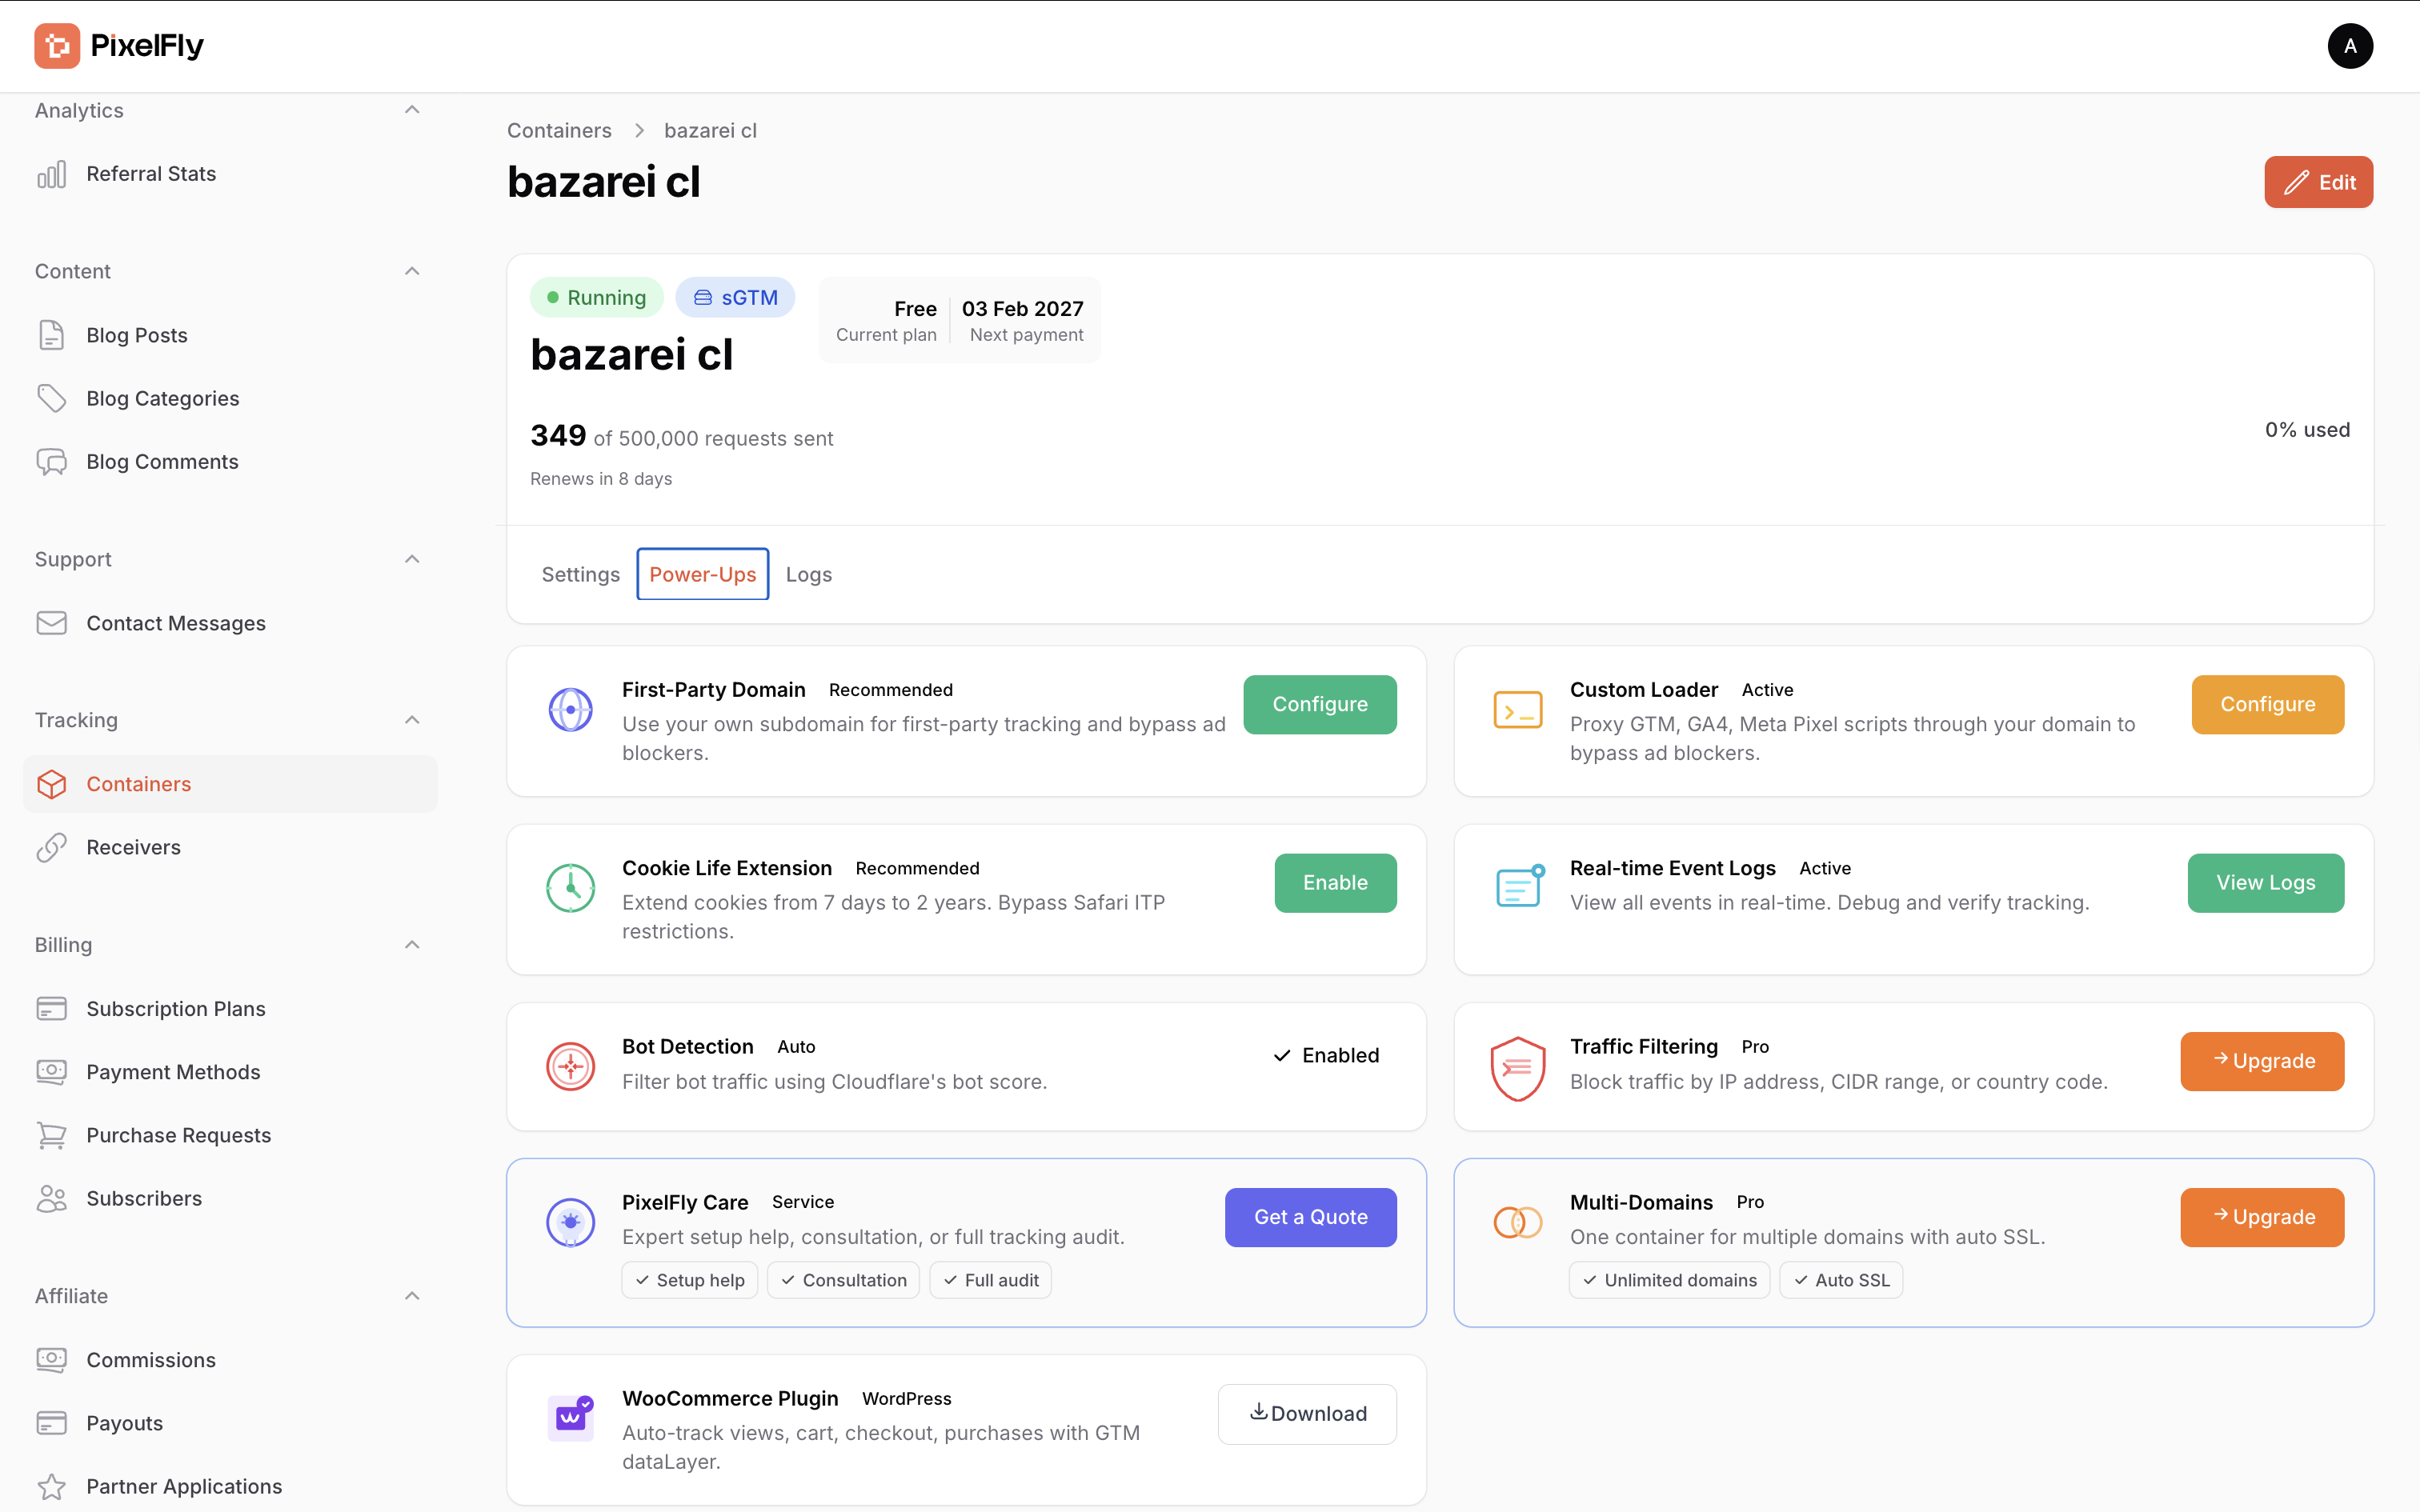The width and height of the screenshot is (2420, 1512).
Task: Switch to the Settings tab
Action: (580, 574)
